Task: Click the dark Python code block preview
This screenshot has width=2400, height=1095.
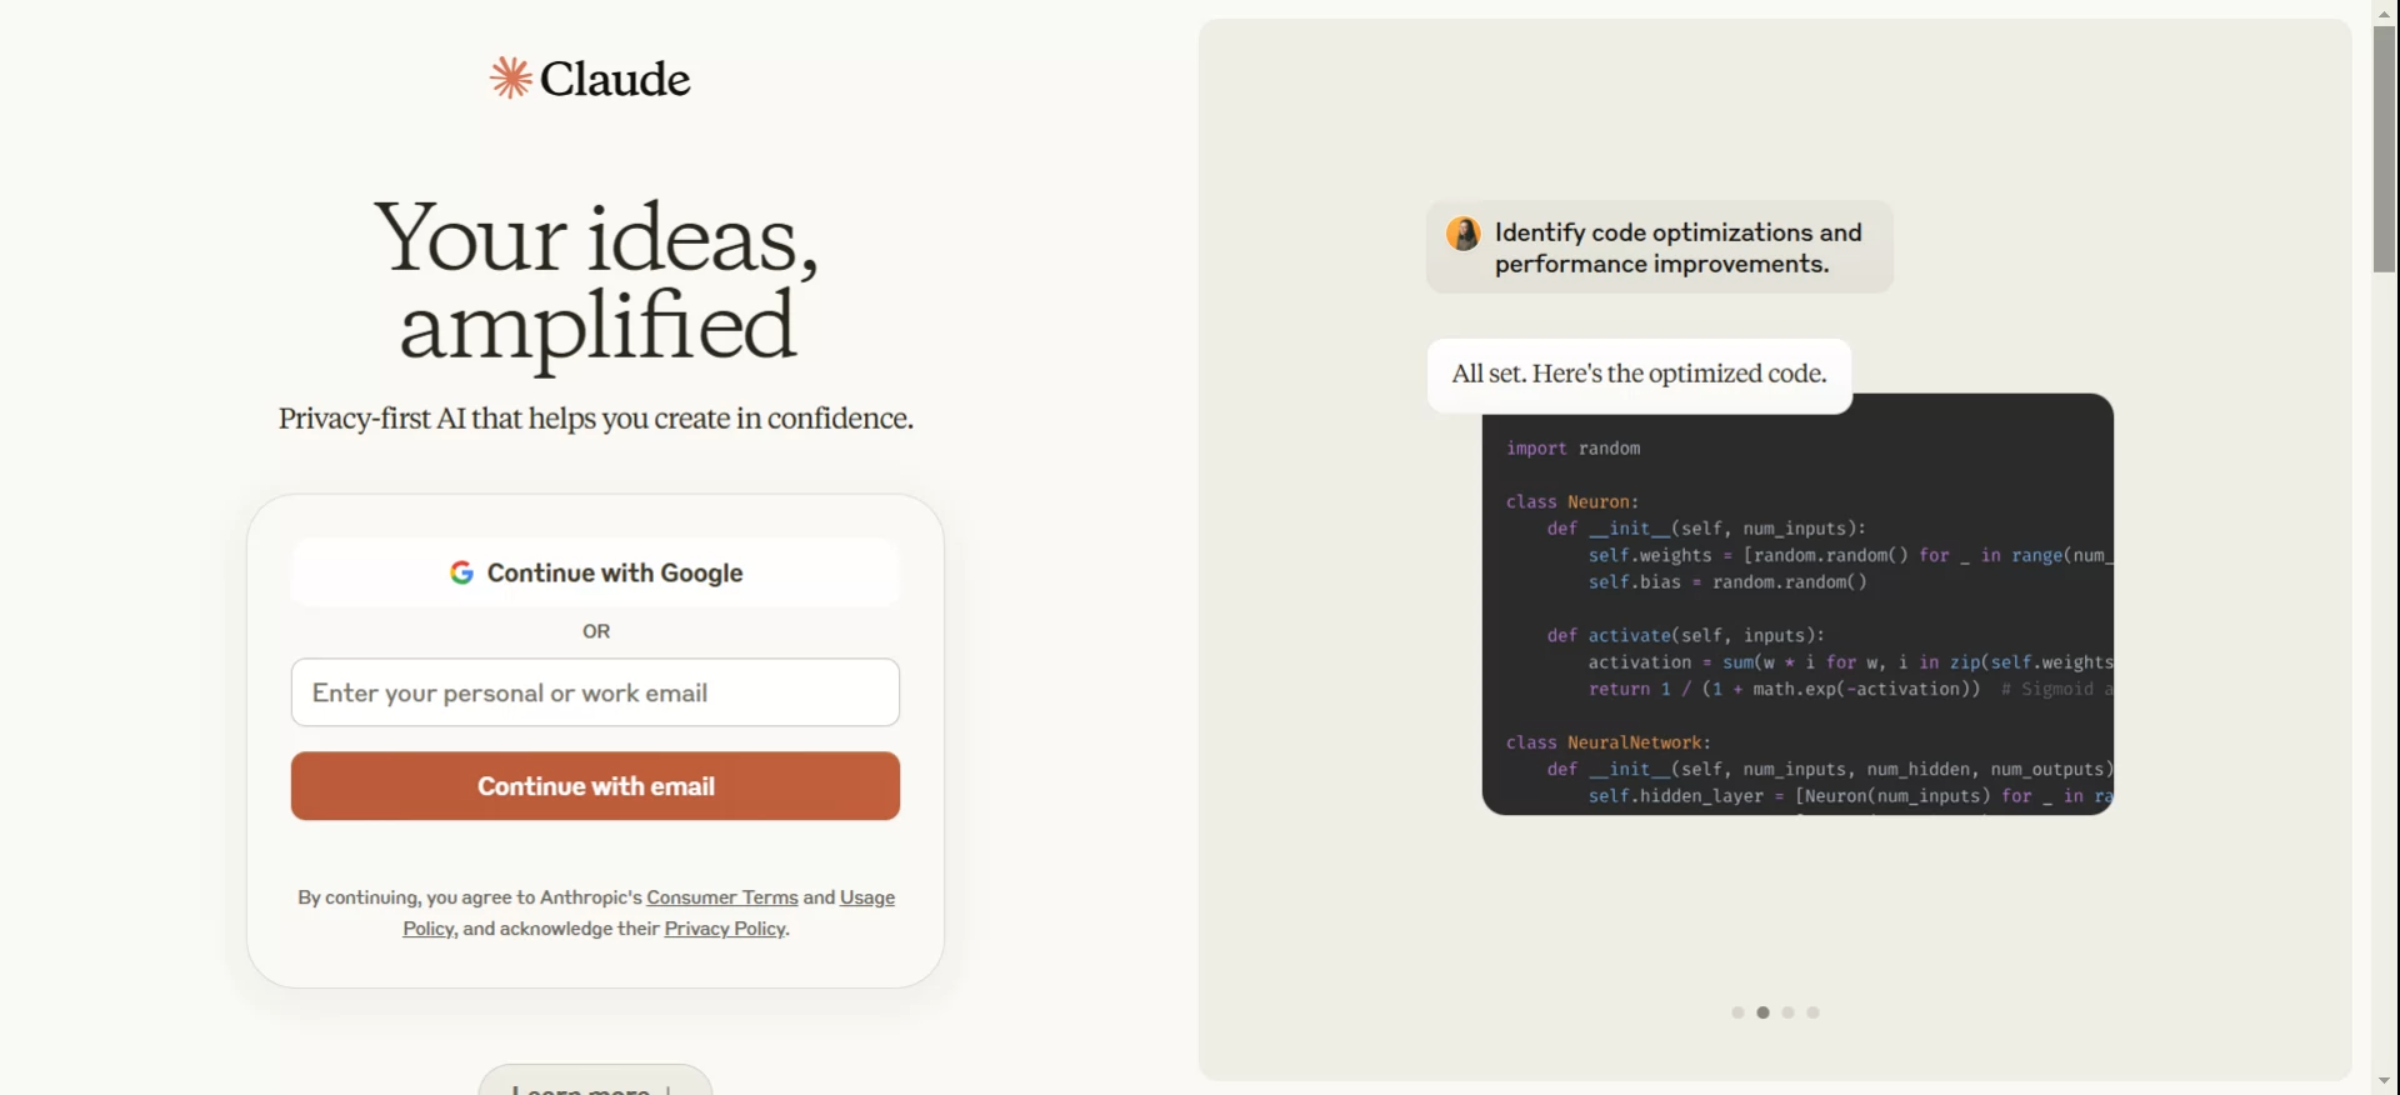Action: click(x=1797, y=620)
